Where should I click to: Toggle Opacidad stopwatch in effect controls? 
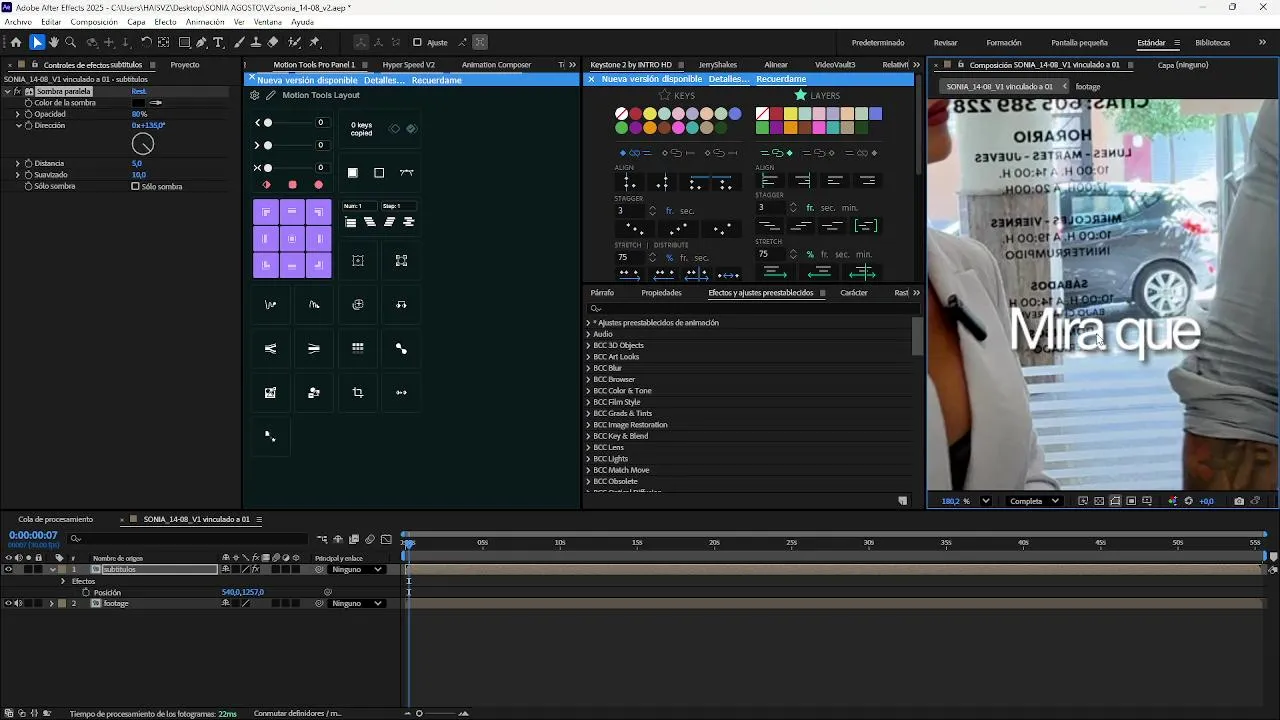(x=28, y=114)
